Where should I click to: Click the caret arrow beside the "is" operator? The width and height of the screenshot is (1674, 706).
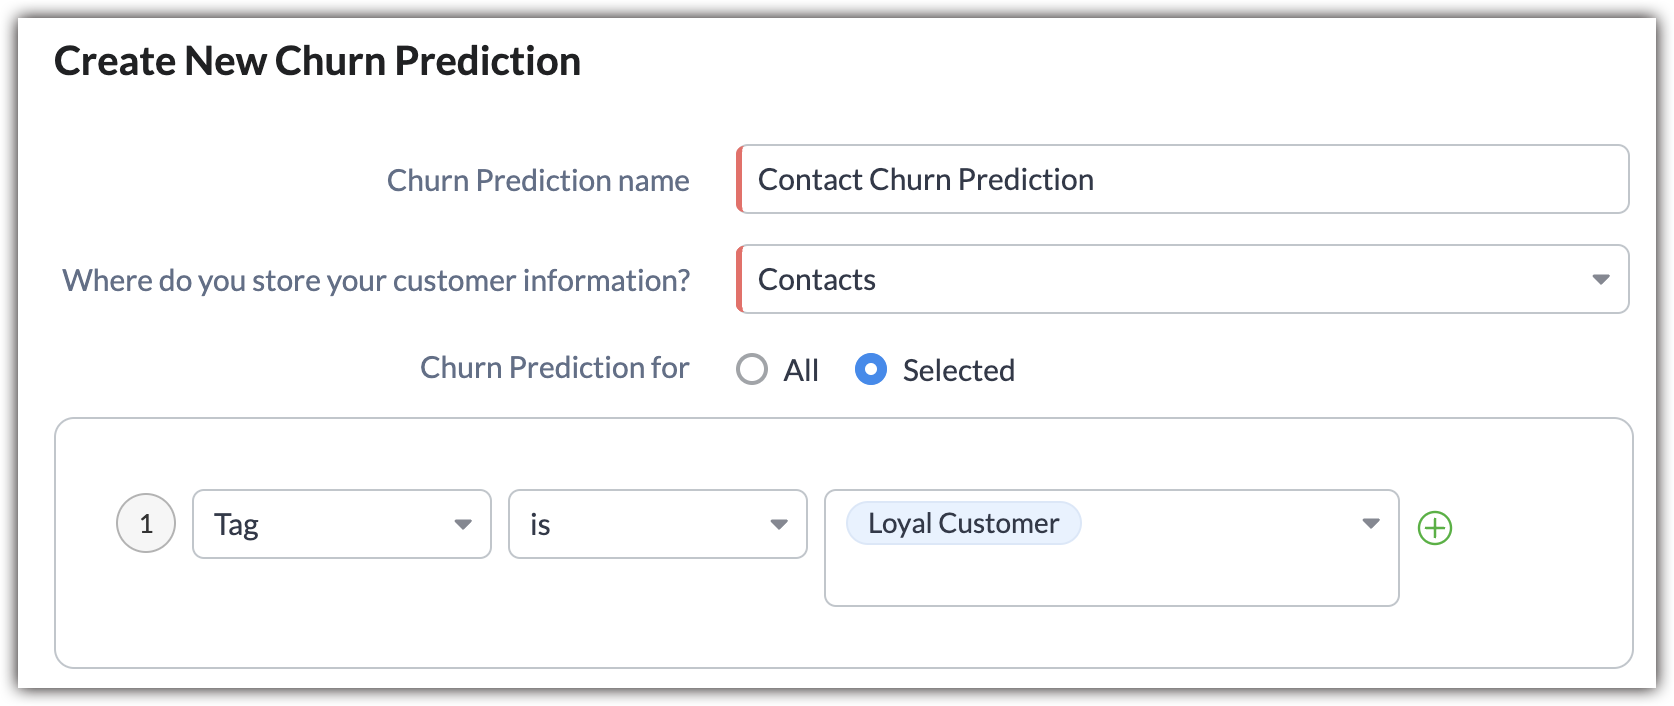(x=779, y=525)
